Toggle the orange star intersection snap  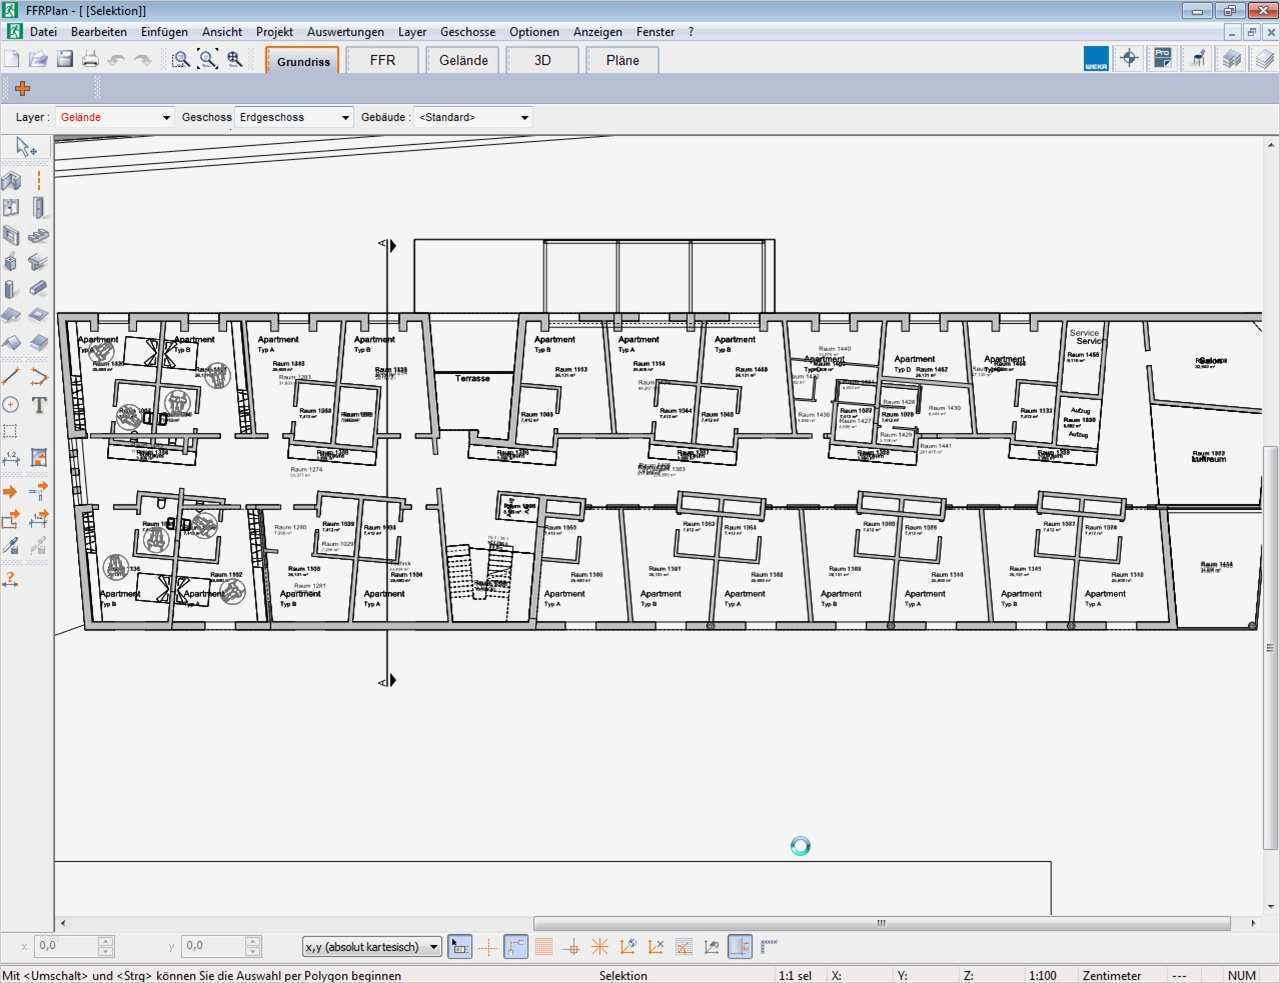(x=600, y=946)
